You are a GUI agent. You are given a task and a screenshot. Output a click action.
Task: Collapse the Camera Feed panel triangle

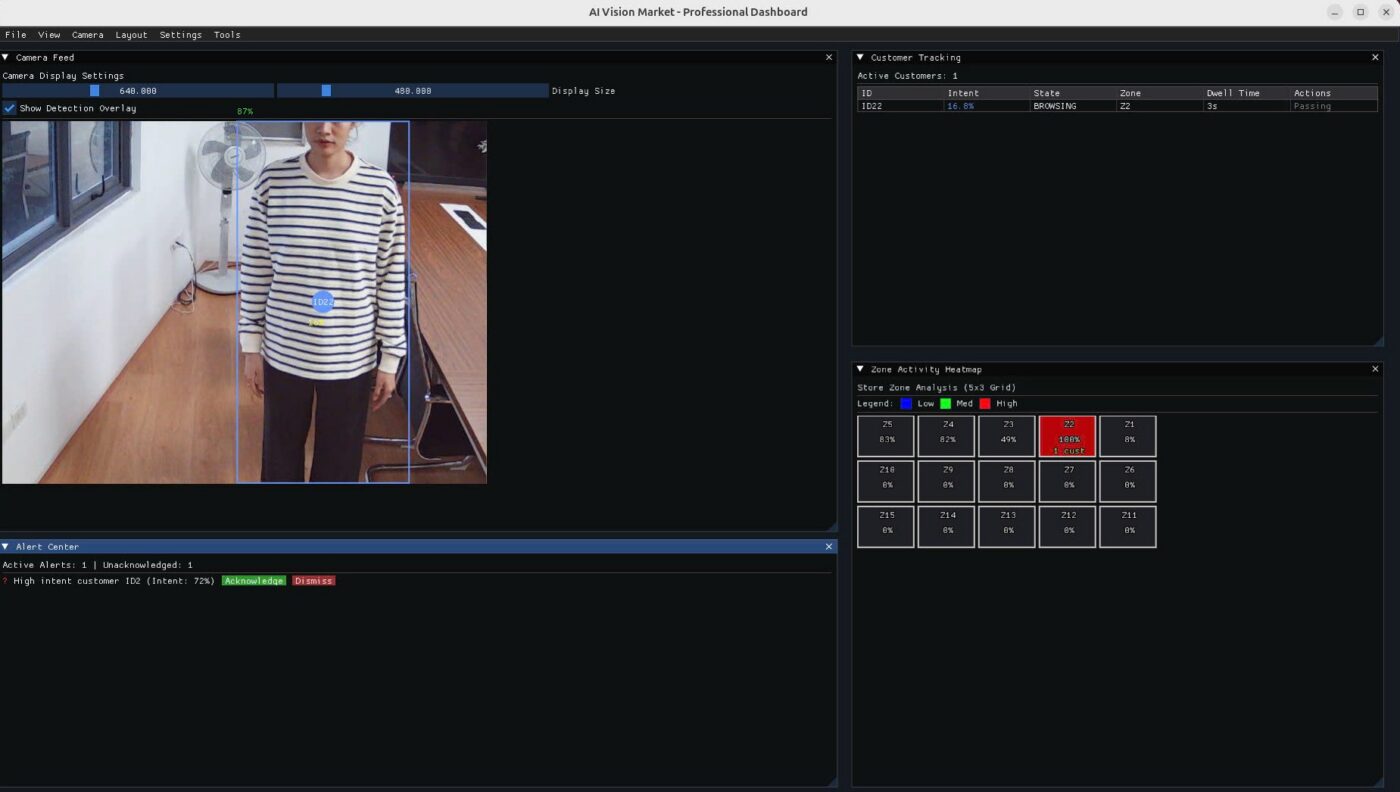click(6, 57)
